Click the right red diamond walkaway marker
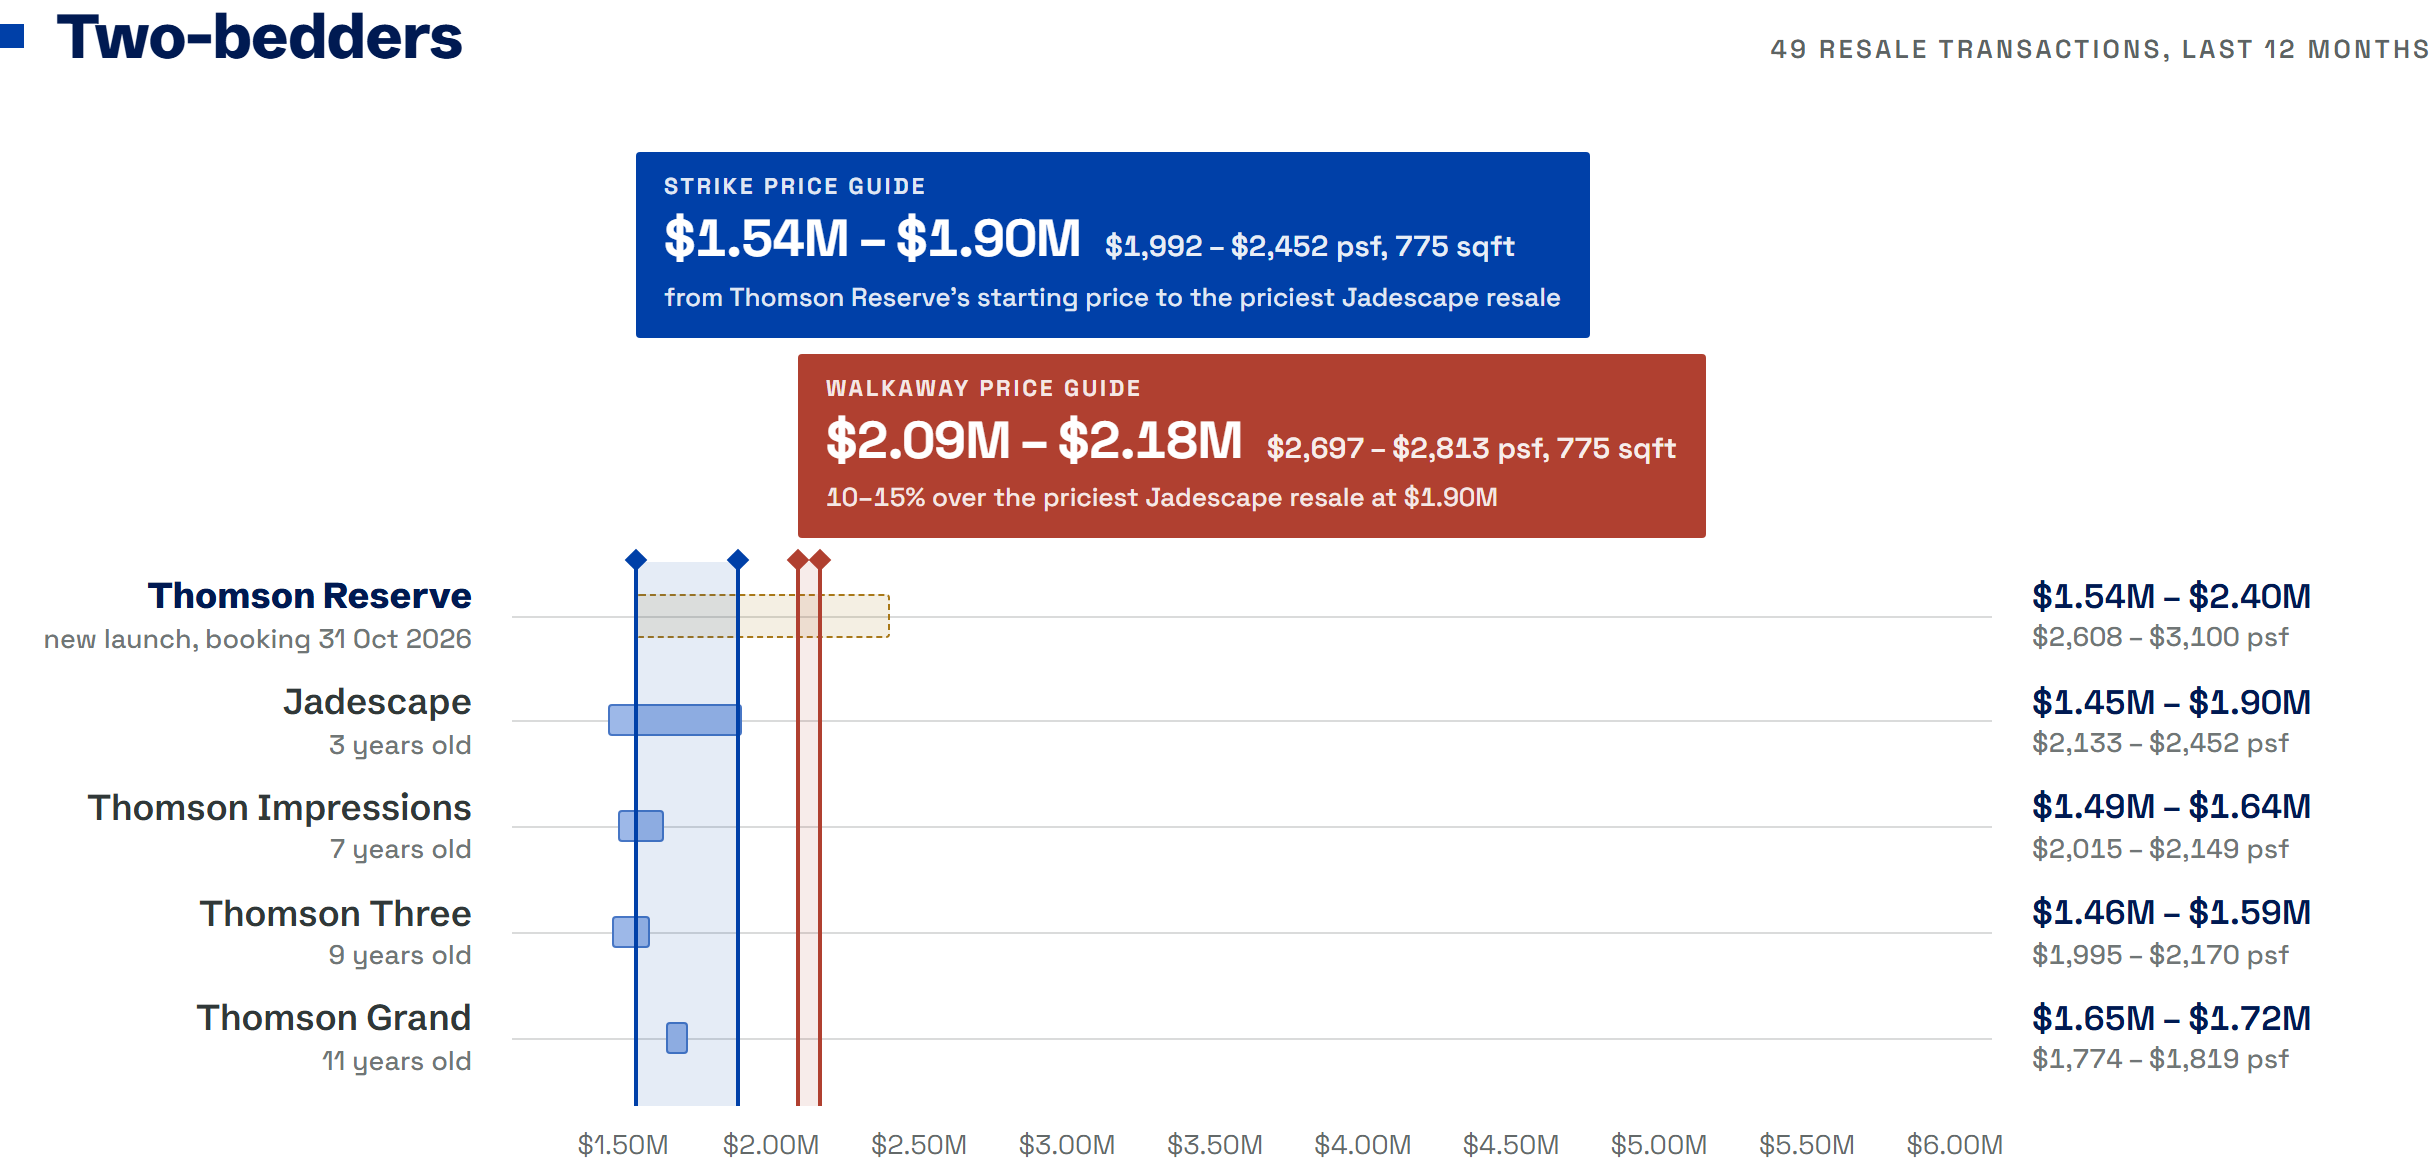2432x1168 pixels. click(820, 560)
